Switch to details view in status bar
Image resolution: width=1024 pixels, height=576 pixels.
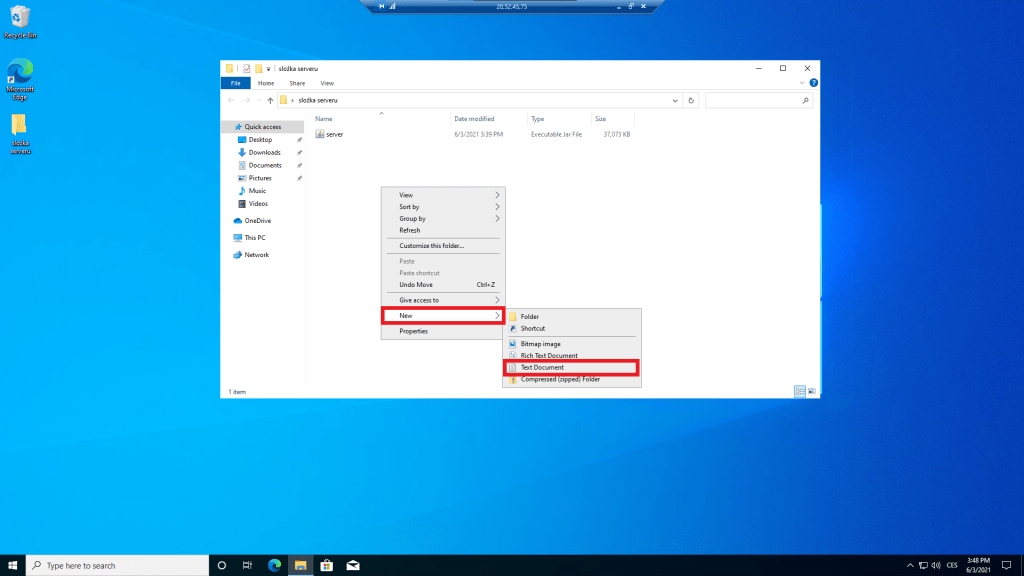[x=800, y=391]
